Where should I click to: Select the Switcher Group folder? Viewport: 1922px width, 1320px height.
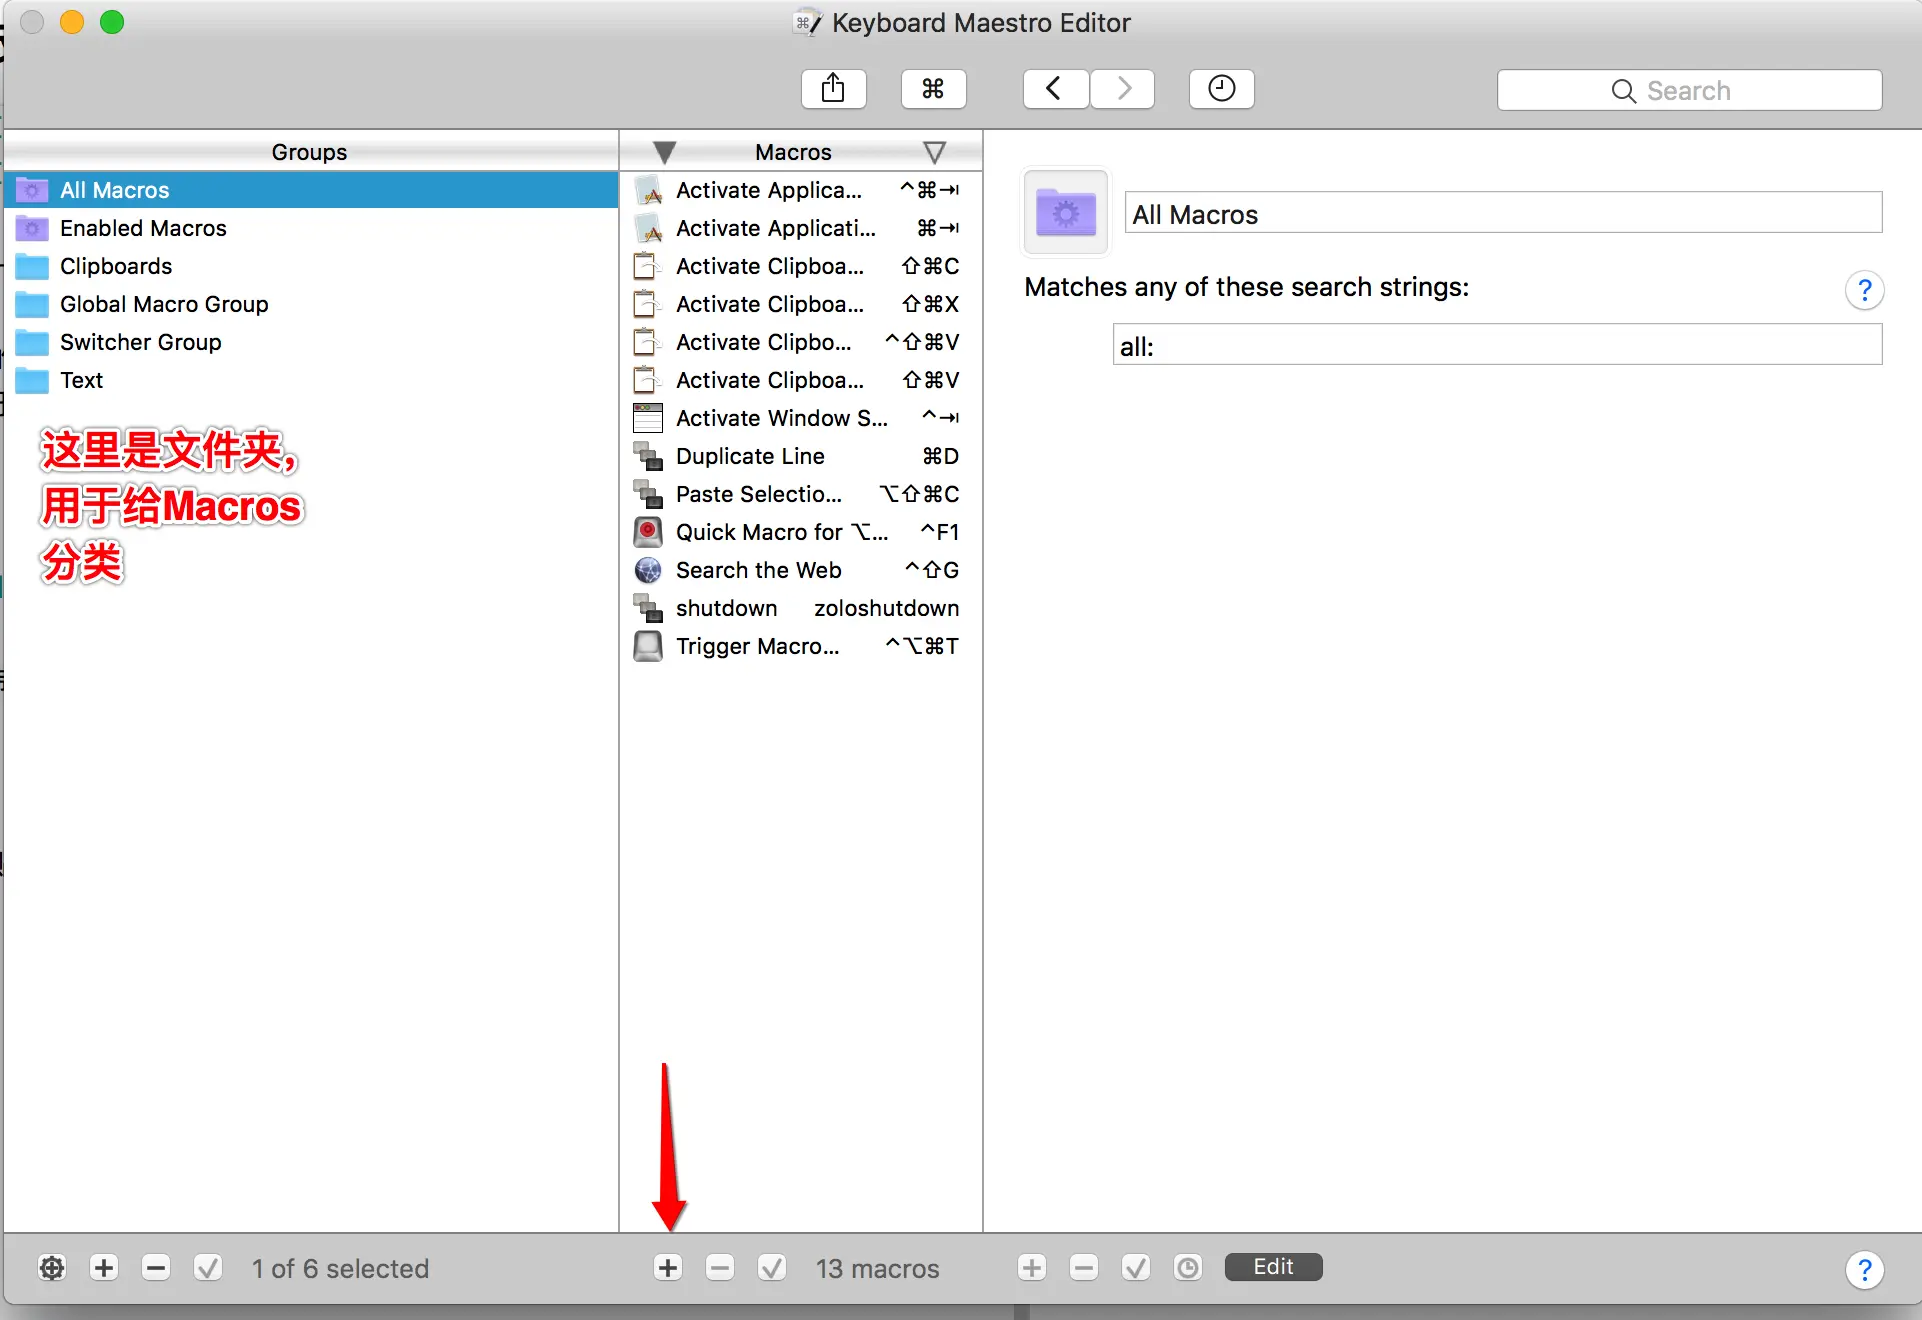(140, 342)
